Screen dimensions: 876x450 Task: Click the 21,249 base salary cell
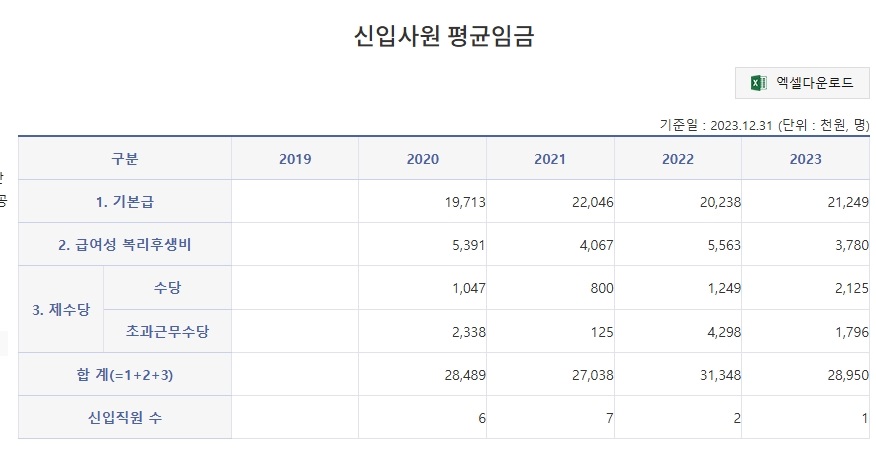[806, 201]
